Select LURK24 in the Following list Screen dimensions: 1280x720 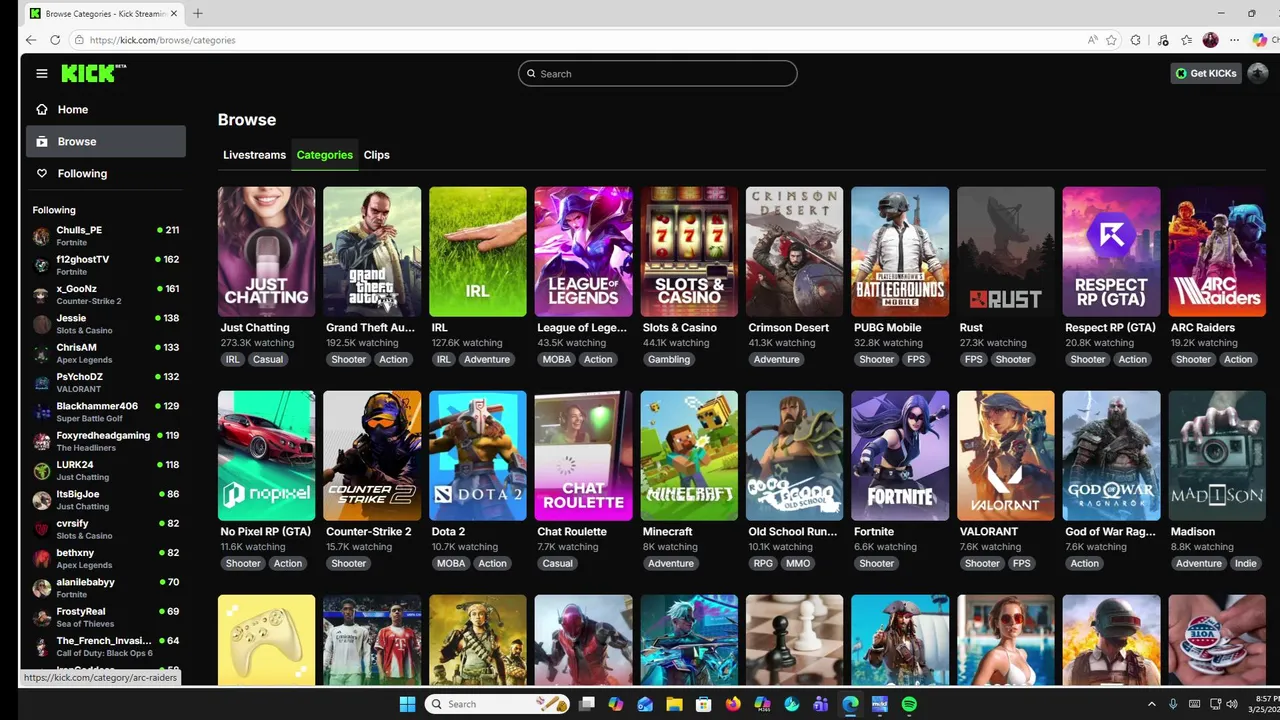(x=106, y=471)
